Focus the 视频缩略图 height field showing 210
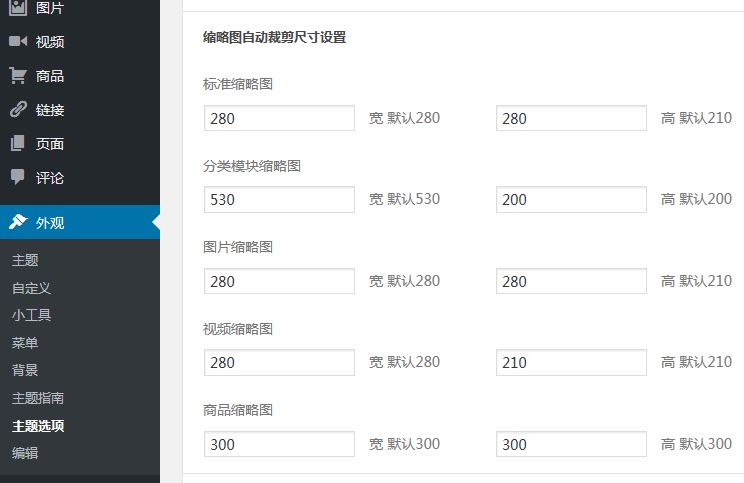 pos(571,362)
